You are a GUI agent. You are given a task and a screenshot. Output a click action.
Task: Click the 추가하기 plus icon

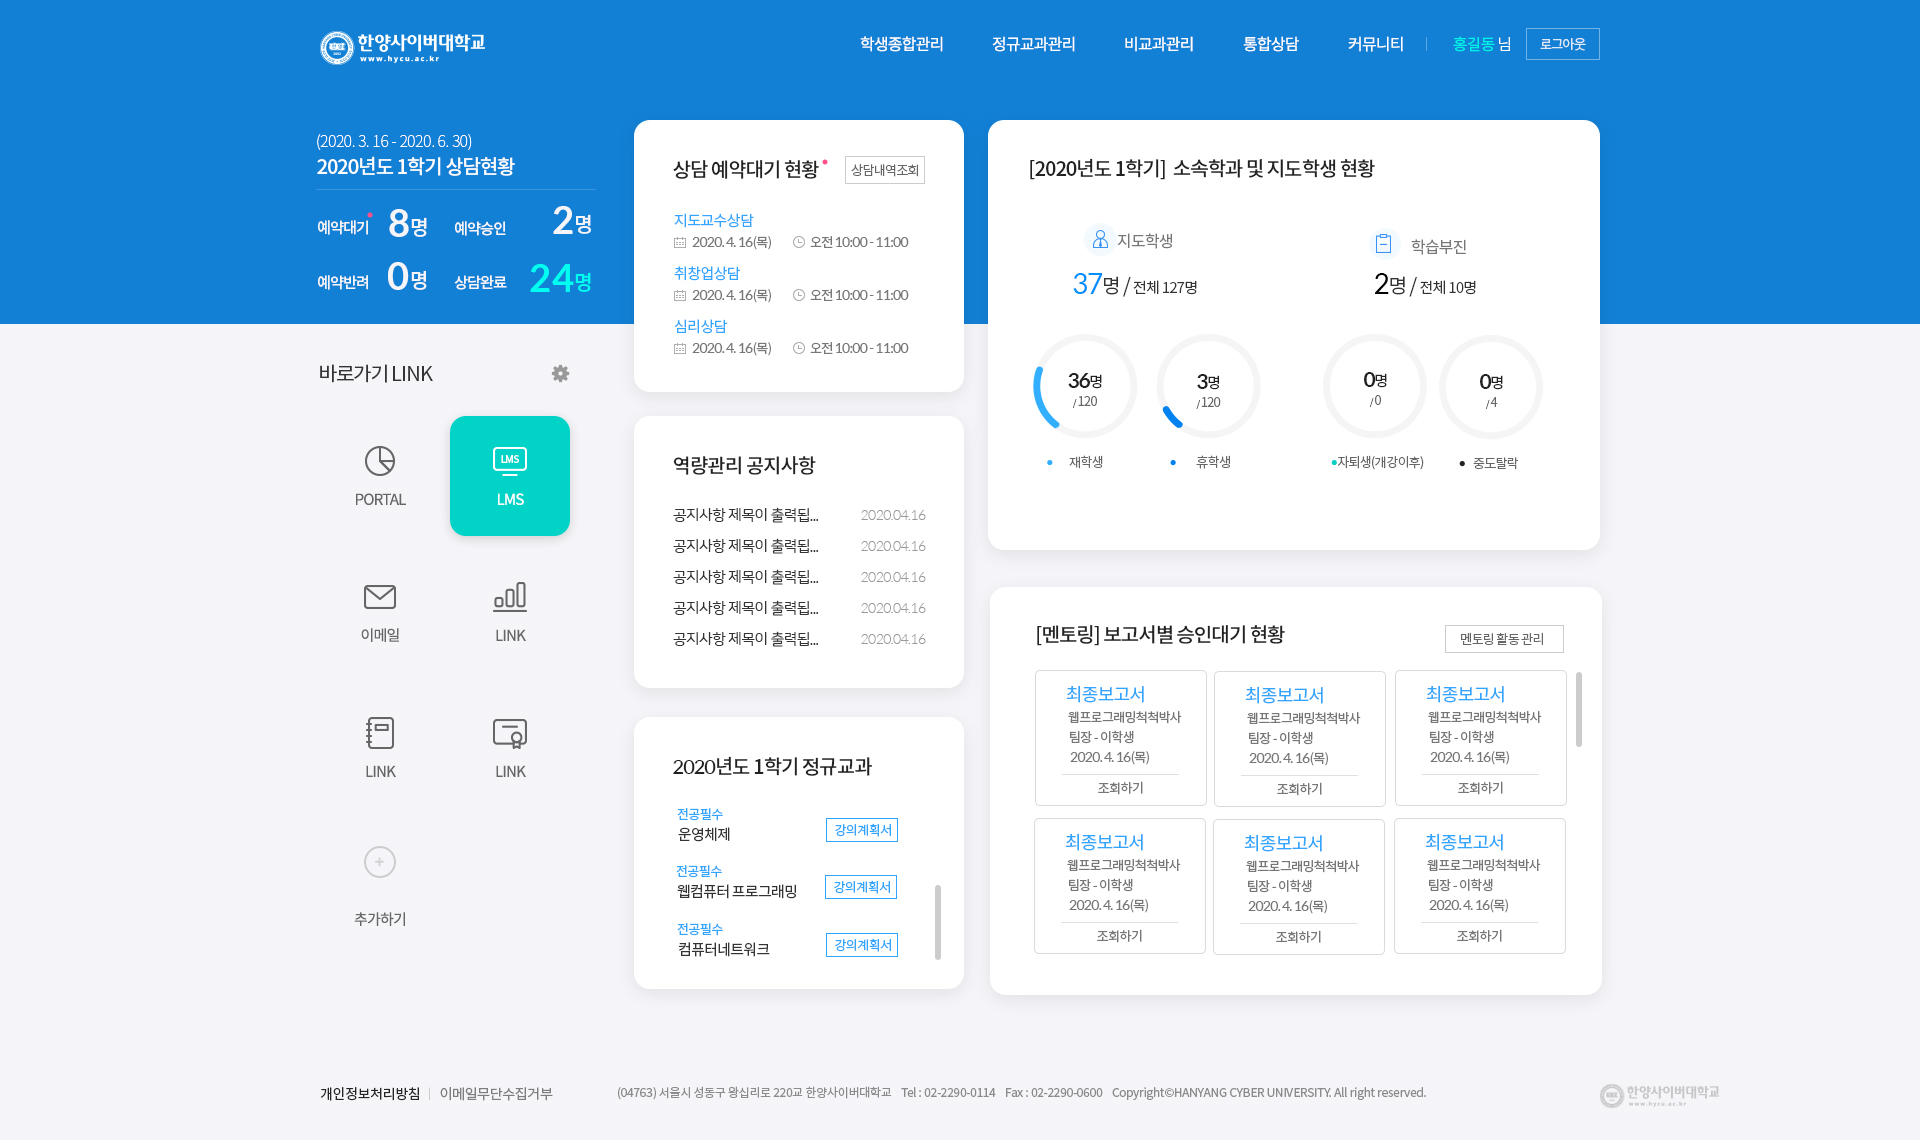[x=380, y=862]
